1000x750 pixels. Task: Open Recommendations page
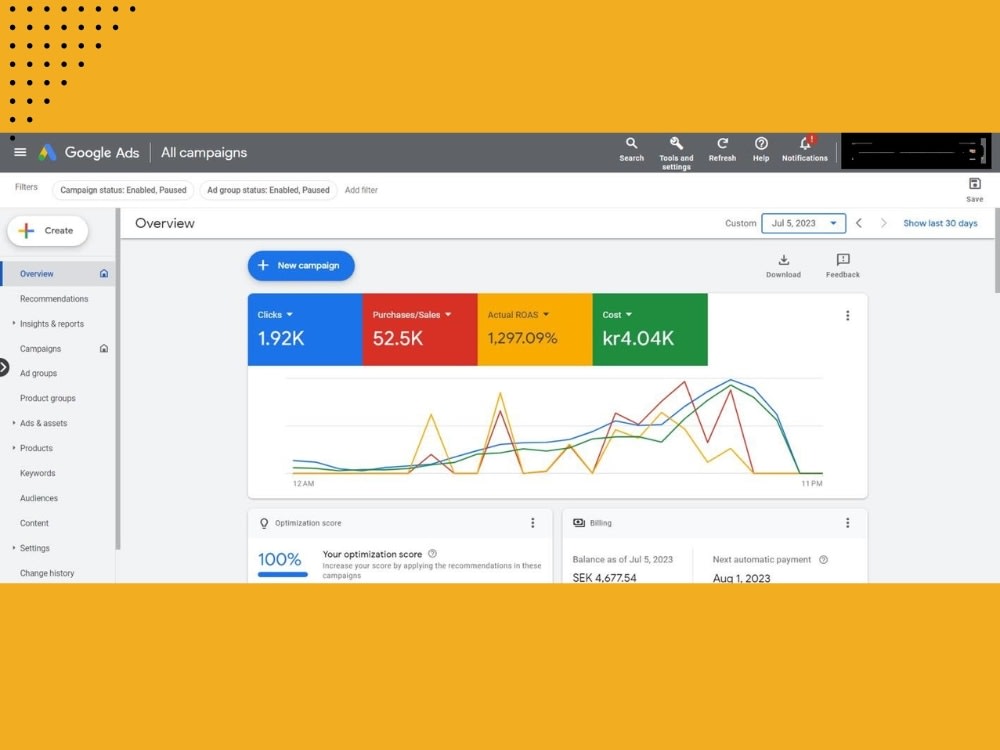(54, 298)
